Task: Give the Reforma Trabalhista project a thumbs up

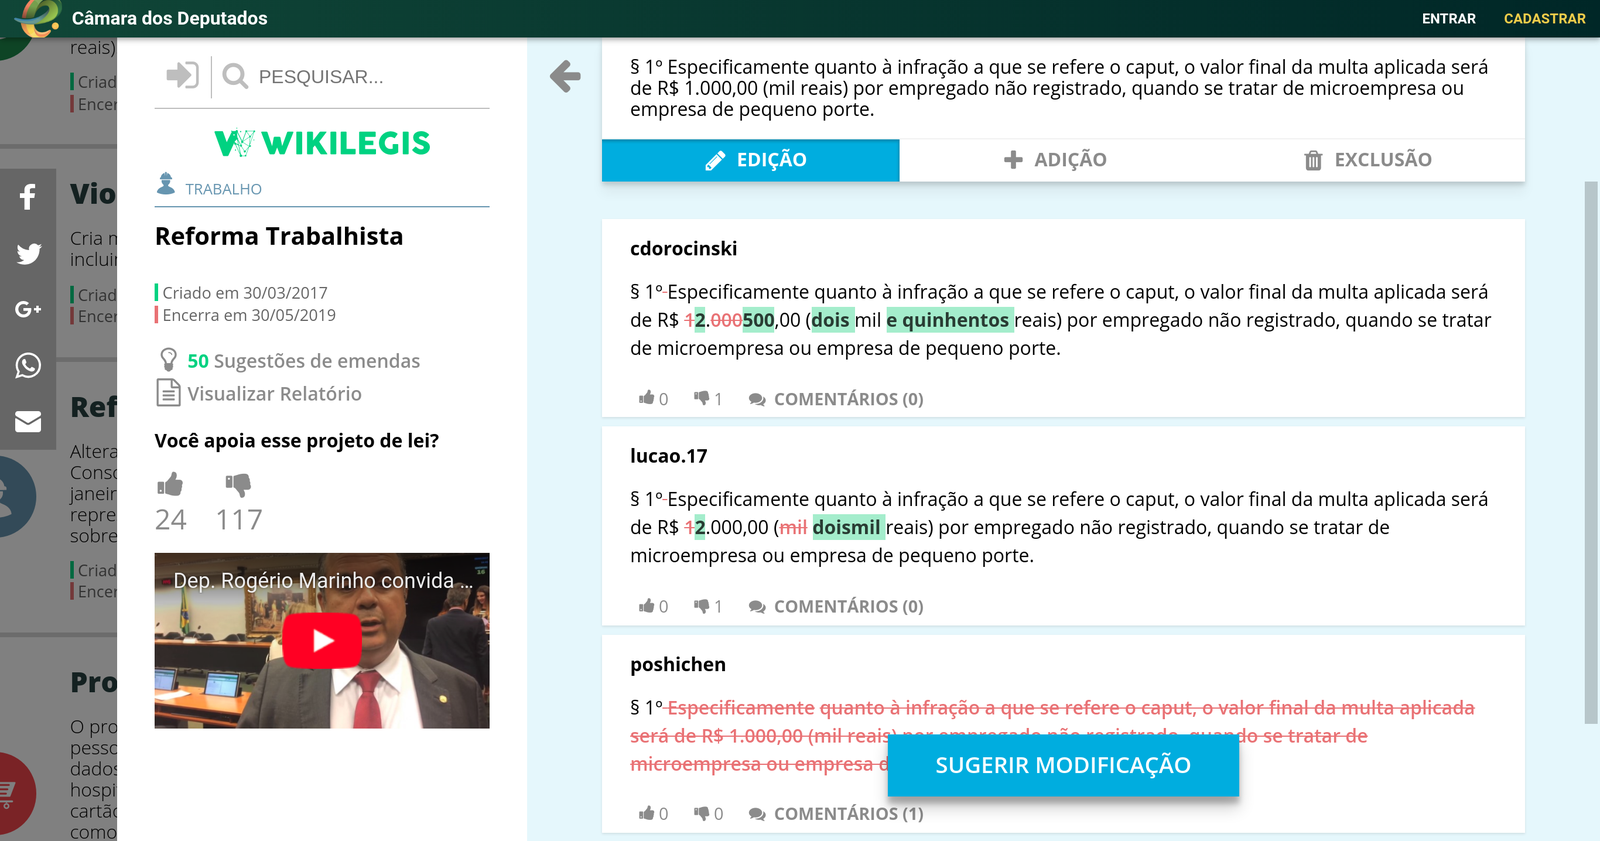Action: 170,485
